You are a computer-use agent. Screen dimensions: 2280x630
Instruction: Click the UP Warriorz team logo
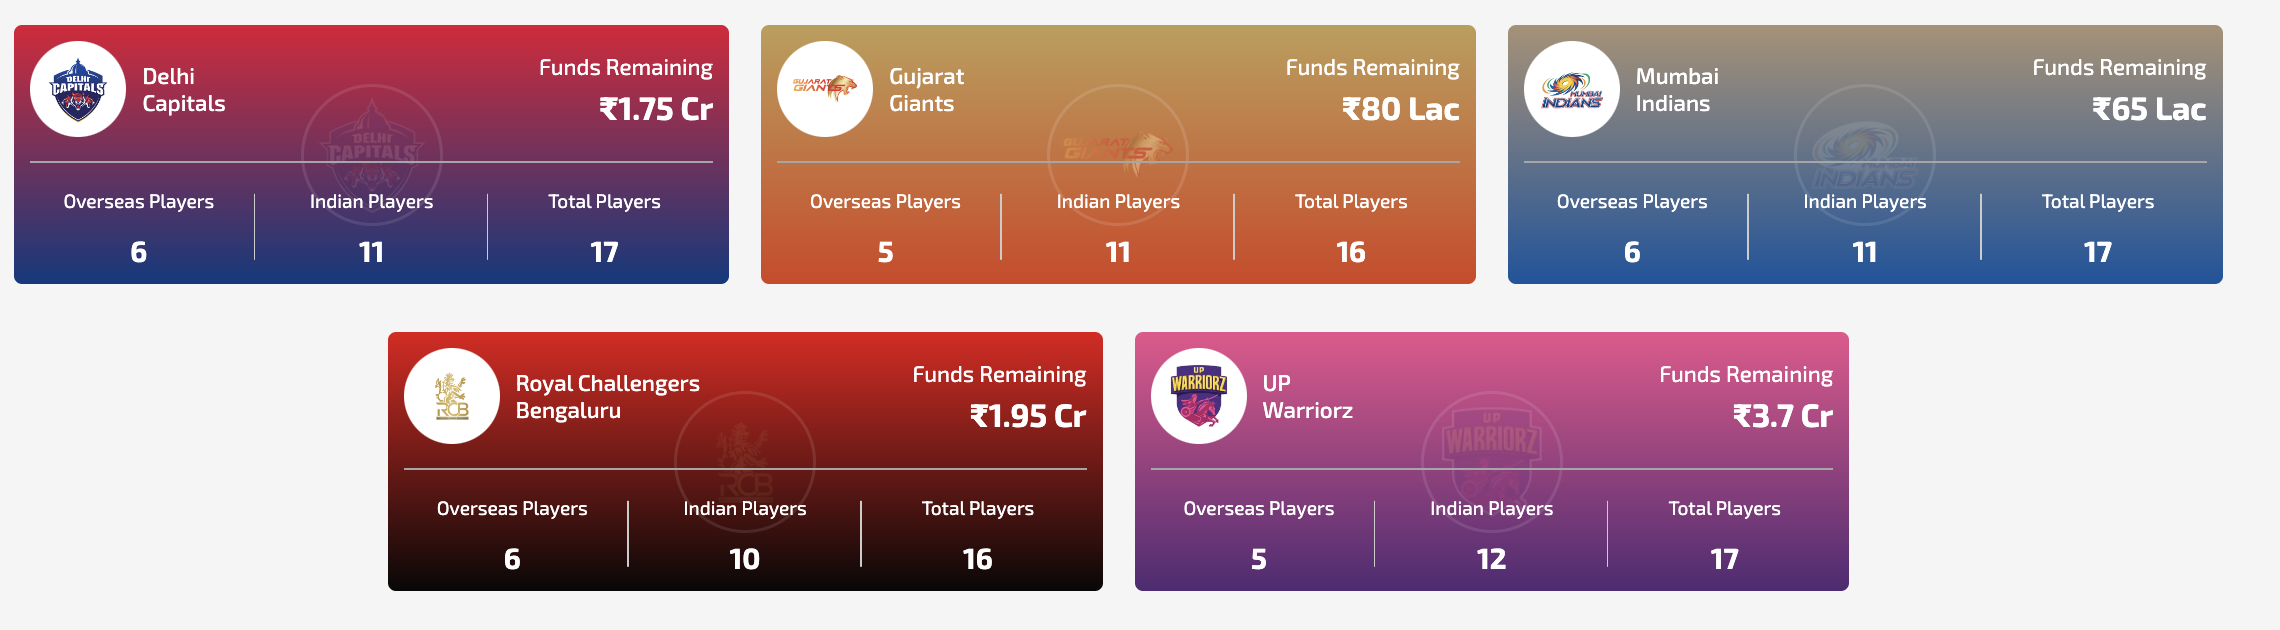pos(1199,396)
